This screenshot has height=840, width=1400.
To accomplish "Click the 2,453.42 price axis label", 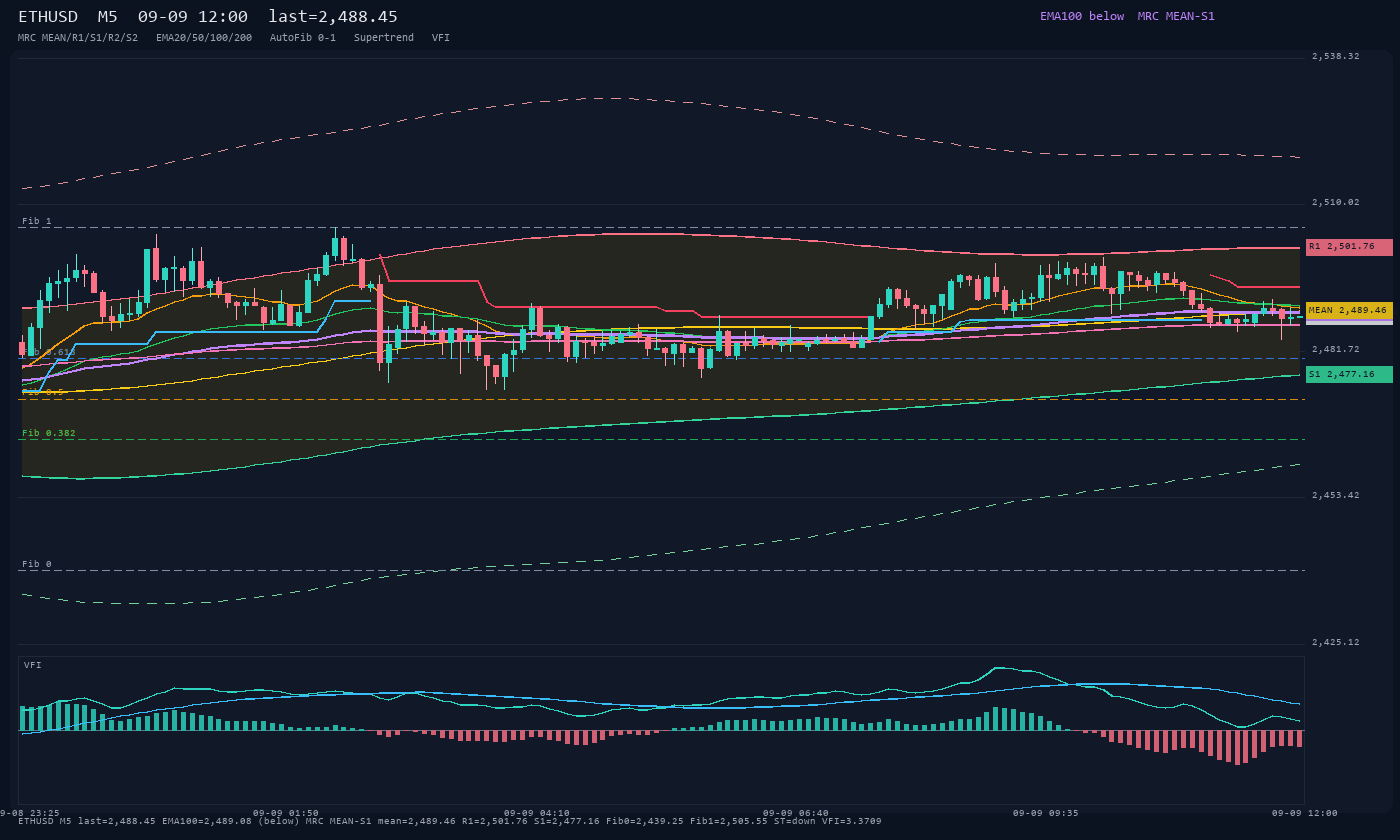I will pos(1336,495).
